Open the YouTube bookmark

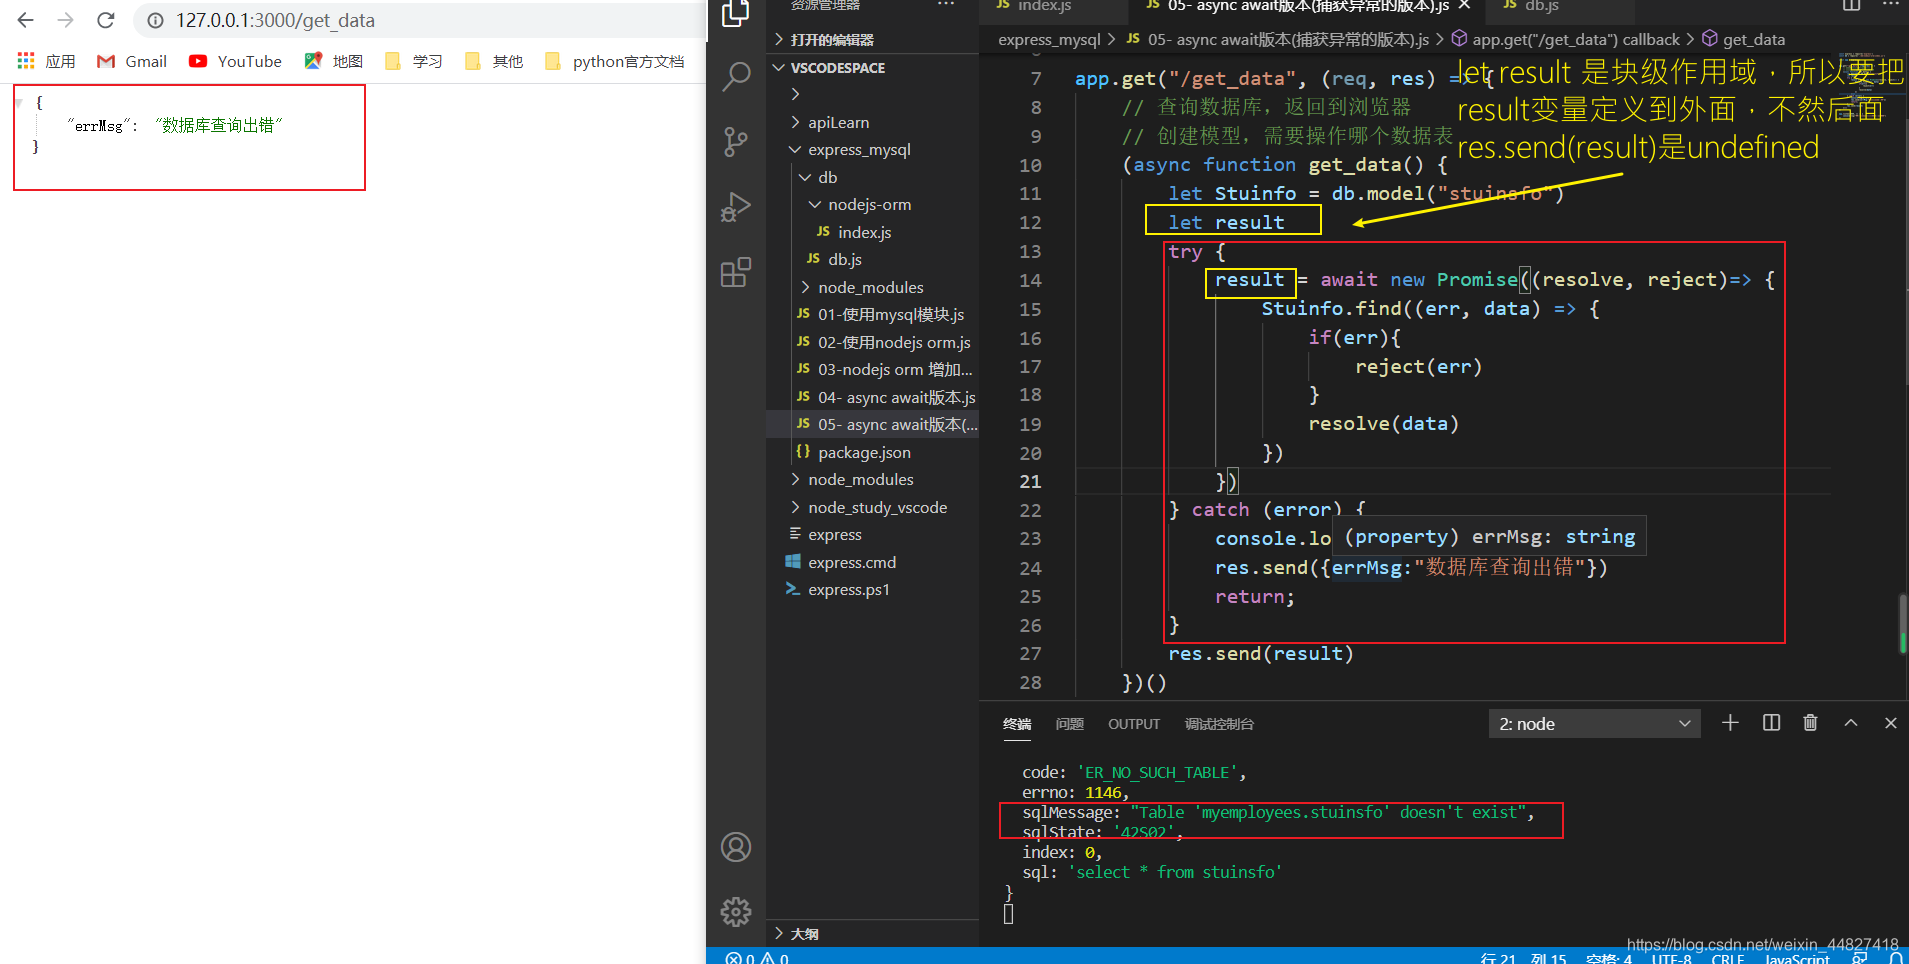point(236,61)
